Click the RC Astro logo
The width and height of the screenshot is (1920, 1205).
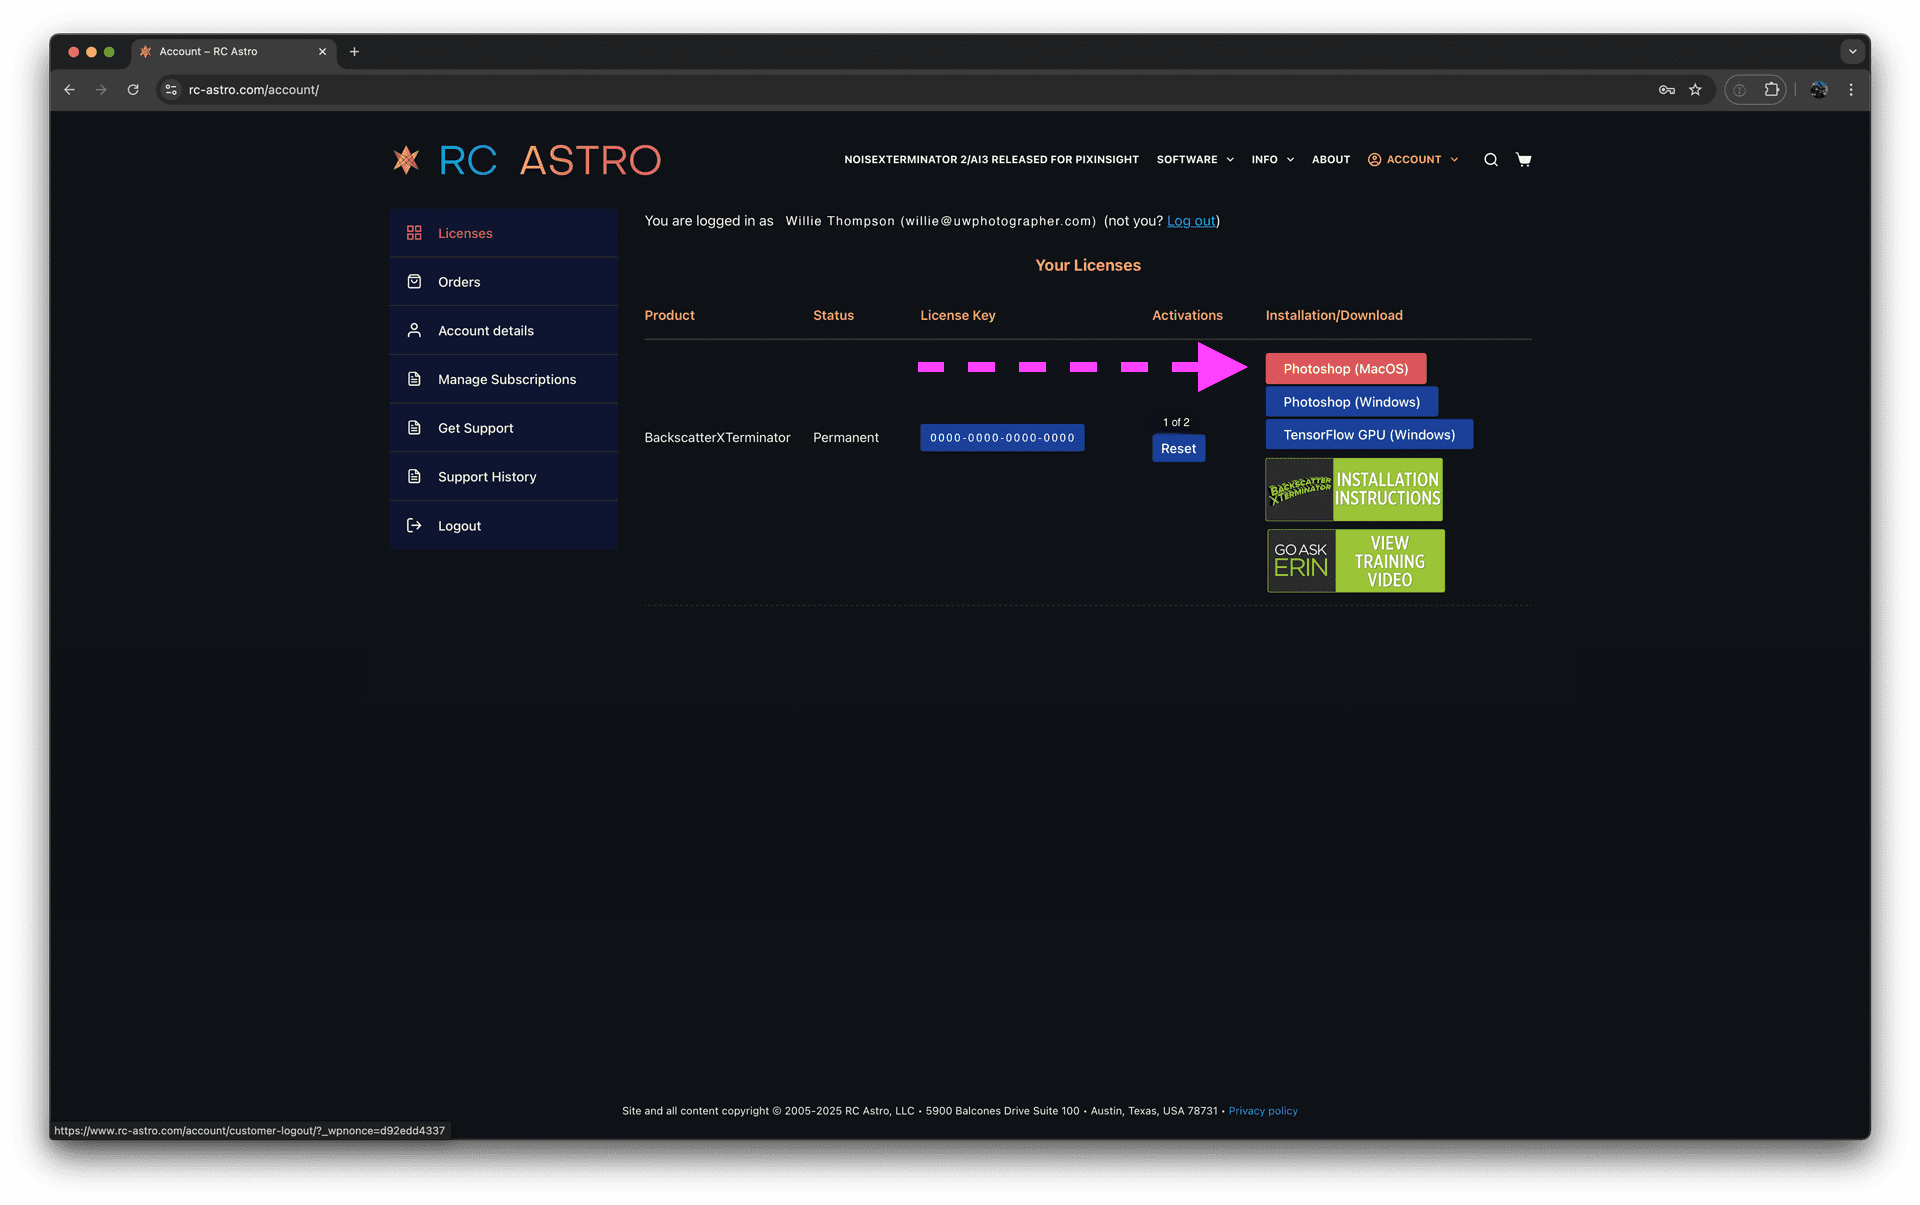[x=526, y=160]
